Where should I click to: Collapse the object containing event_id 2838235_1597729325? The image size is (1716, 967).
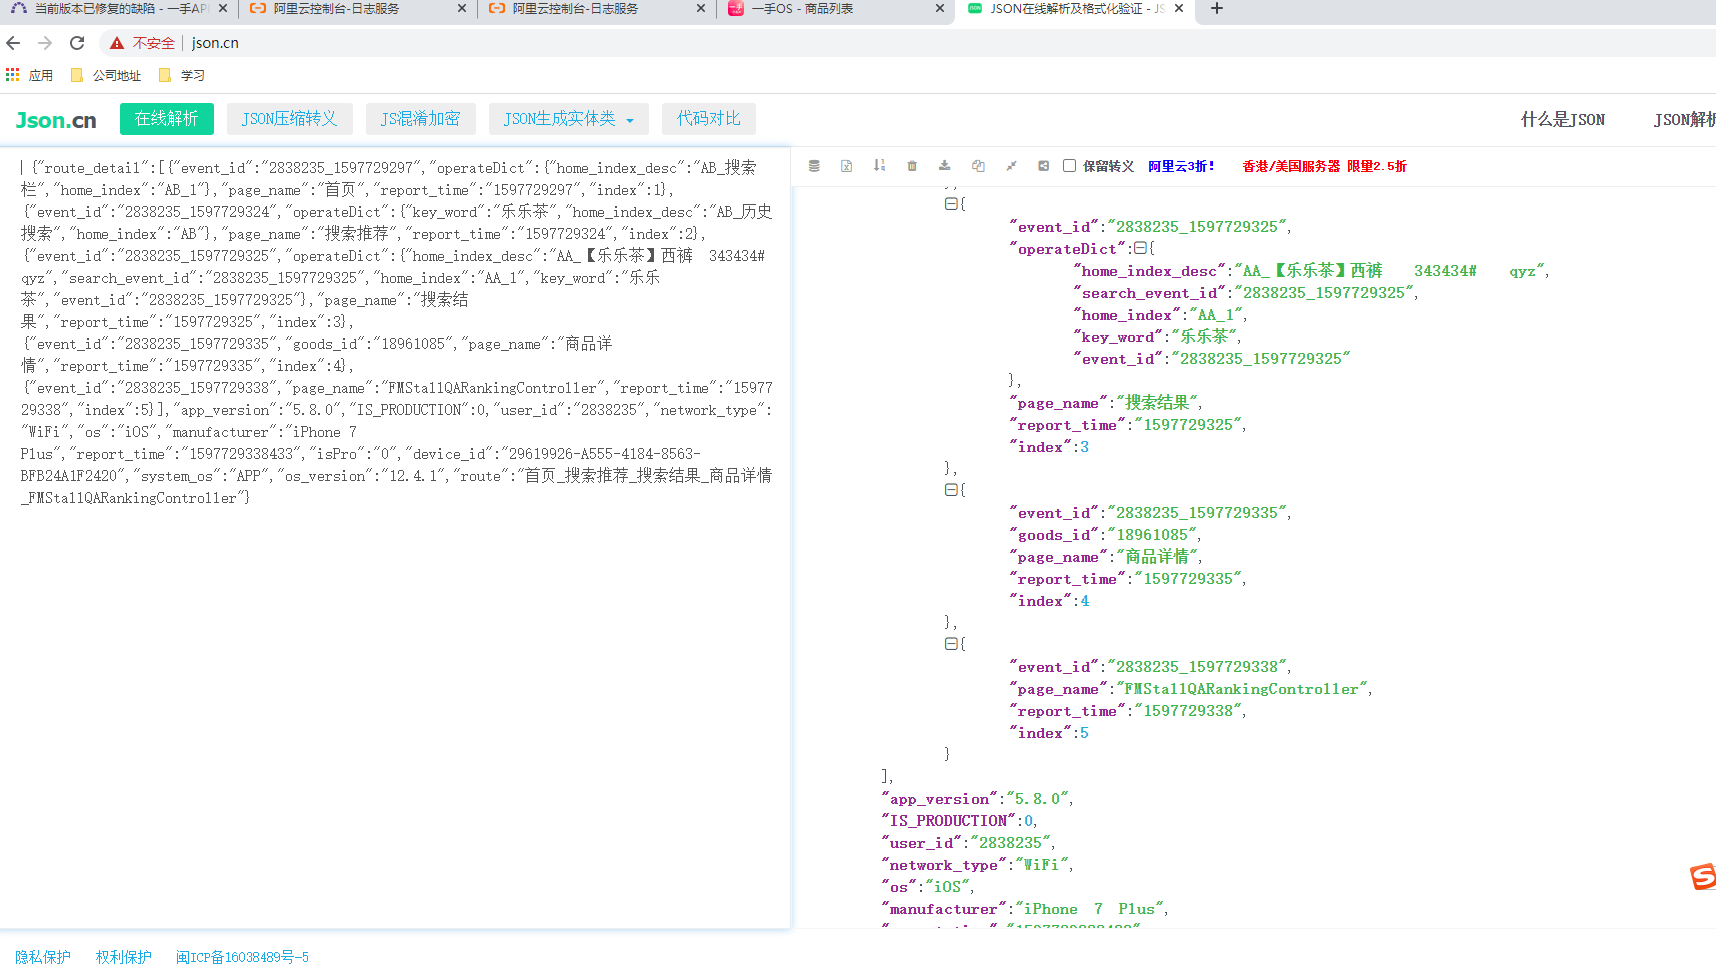coord(951,204)
